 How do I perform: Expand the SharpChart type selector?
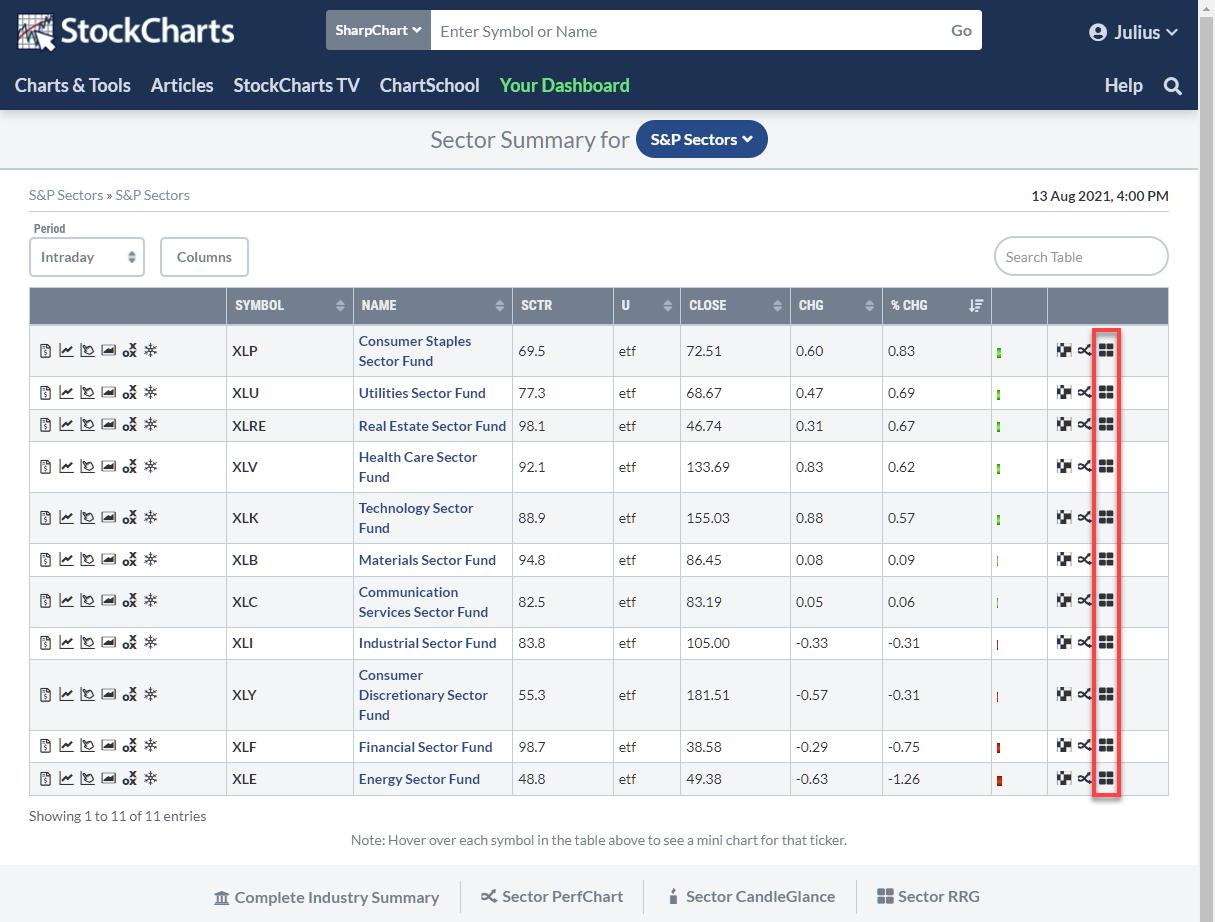point(378,31)
